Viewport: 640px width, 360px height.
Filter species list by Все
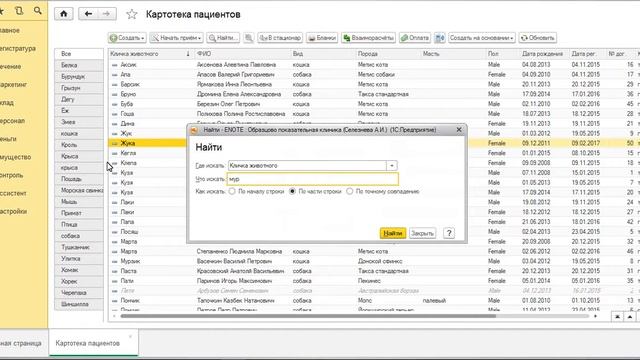pos(79,54)
